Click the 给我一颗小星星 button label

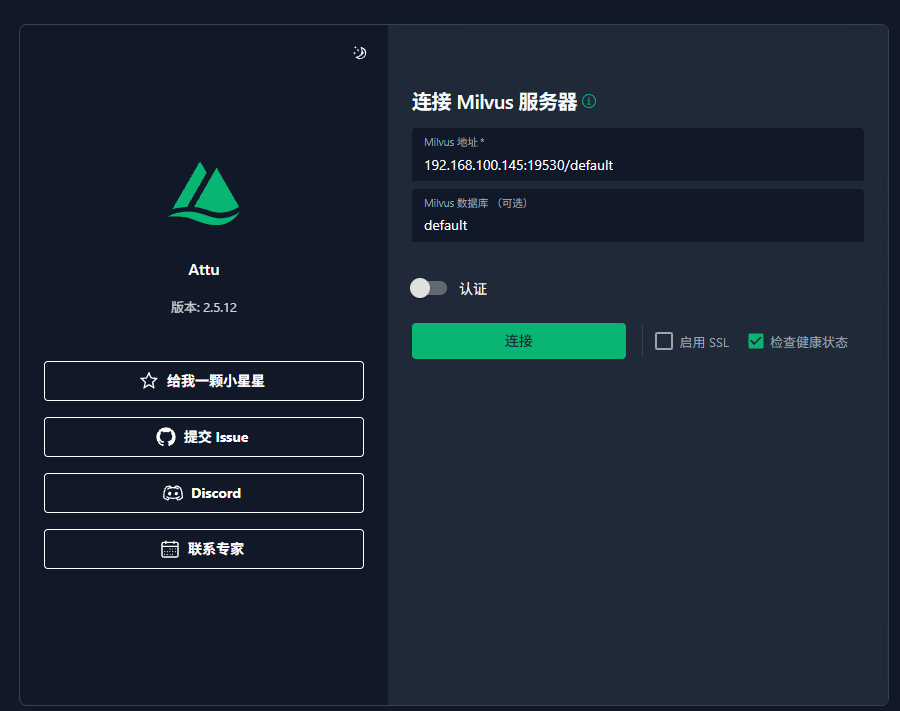(x=216, y=381)
